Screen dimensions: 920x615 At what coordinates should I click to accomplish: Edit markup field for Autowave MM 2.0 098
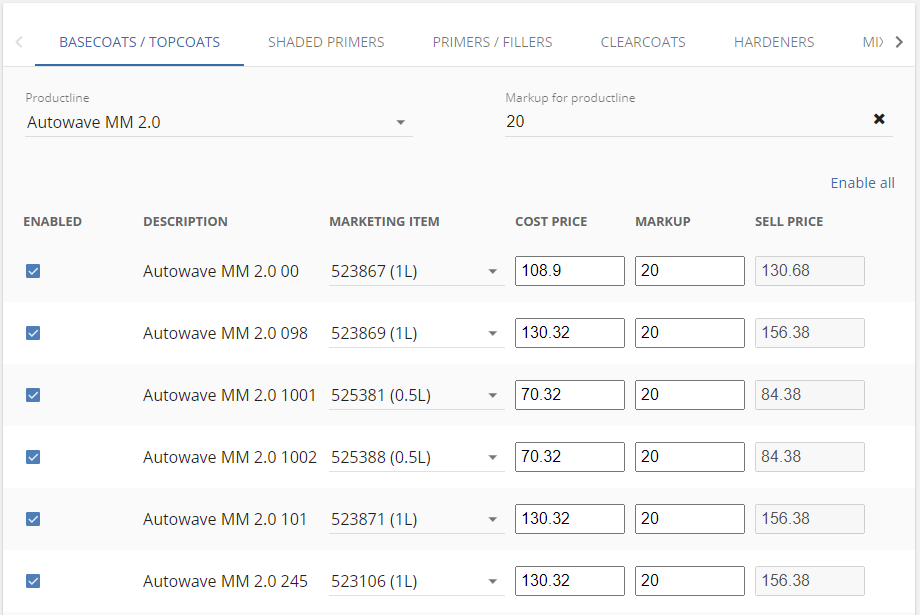689,333
